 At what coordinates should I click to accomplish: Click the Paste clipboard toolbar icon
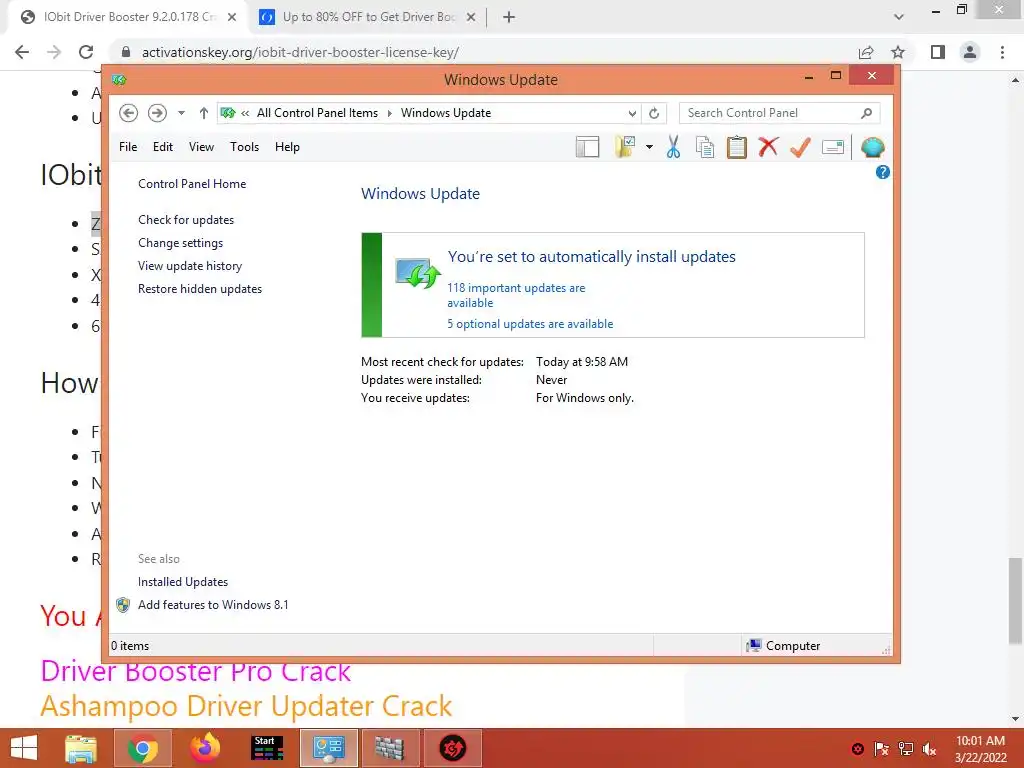[x=737, y=147]
